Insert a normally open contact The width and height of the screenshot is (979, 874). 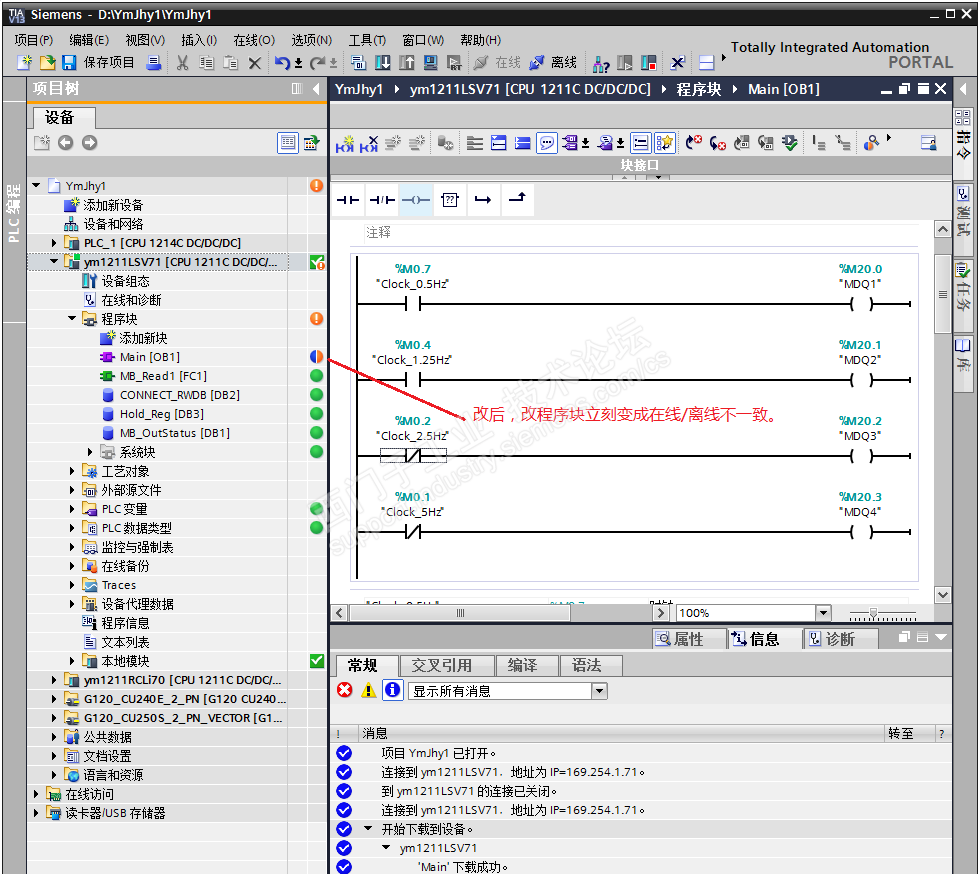348,200
